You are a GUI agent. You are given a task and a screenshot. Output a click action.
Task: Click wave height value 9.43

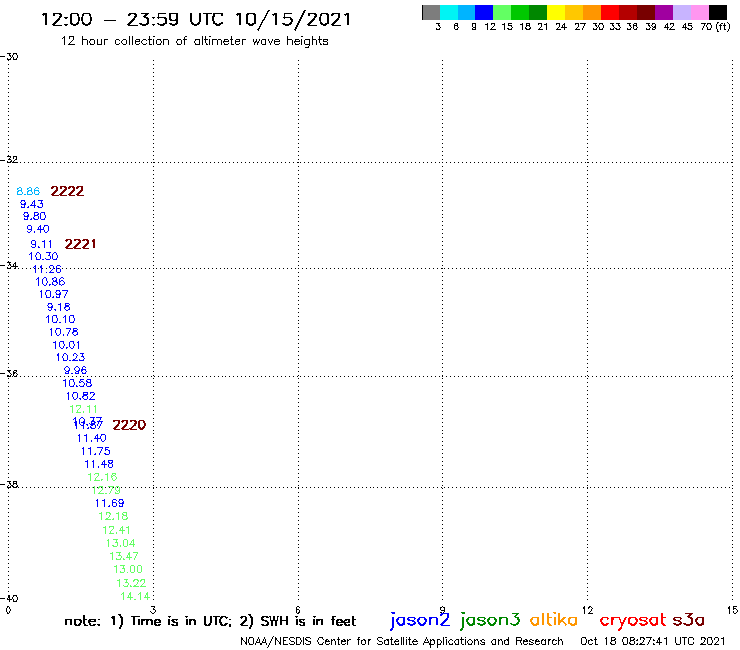tap(32, 204)
